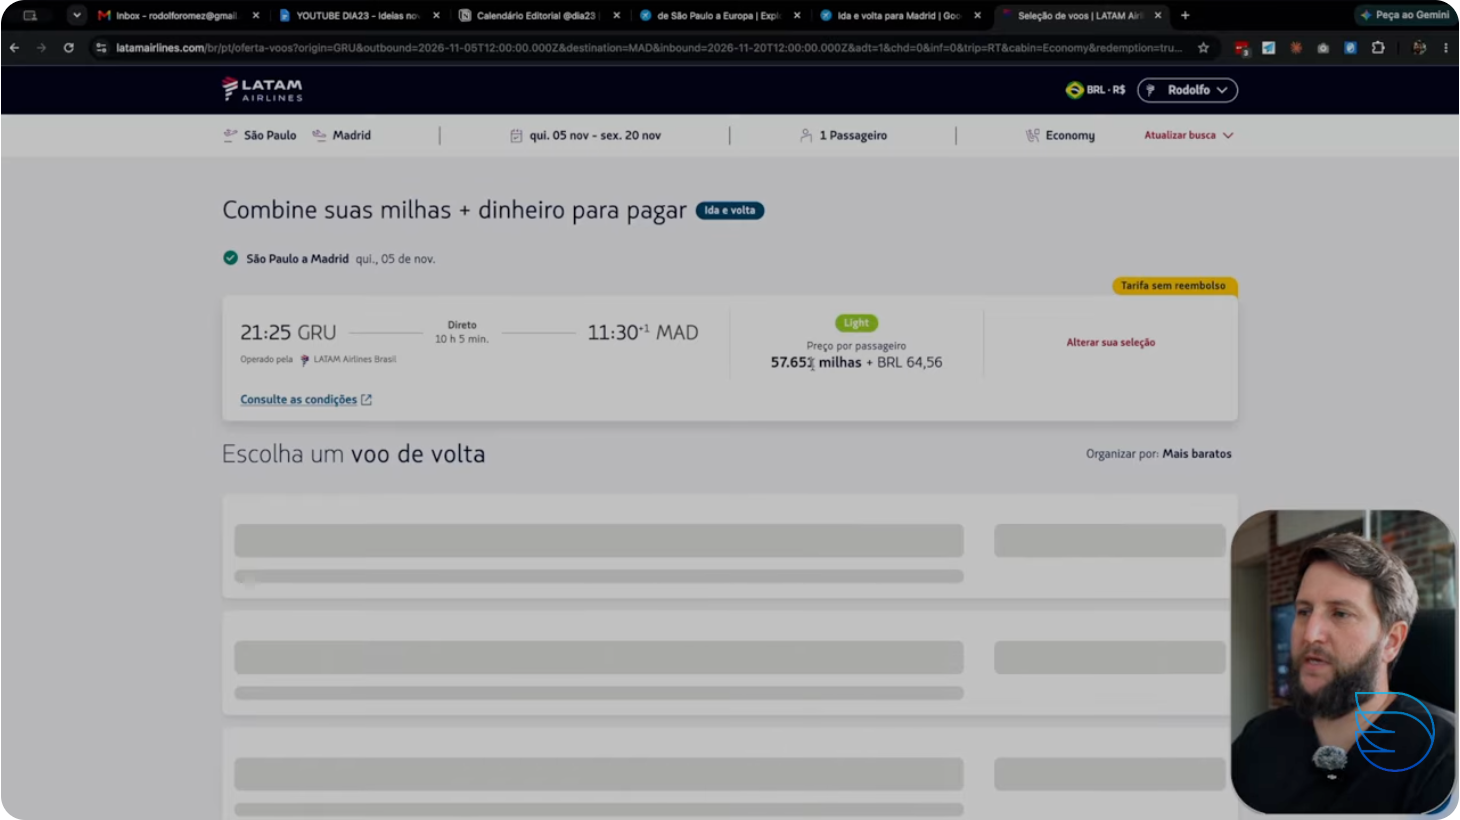
Task: Click the calendar icon beside the dates
Action: pos(516,135)
